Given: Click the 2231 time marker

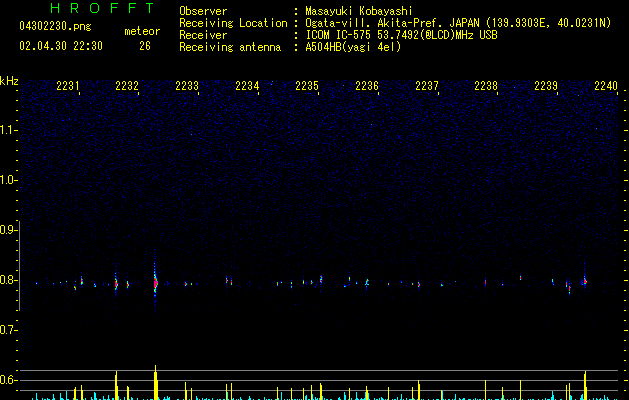Looking at the screenshot, I should [67, 86].
